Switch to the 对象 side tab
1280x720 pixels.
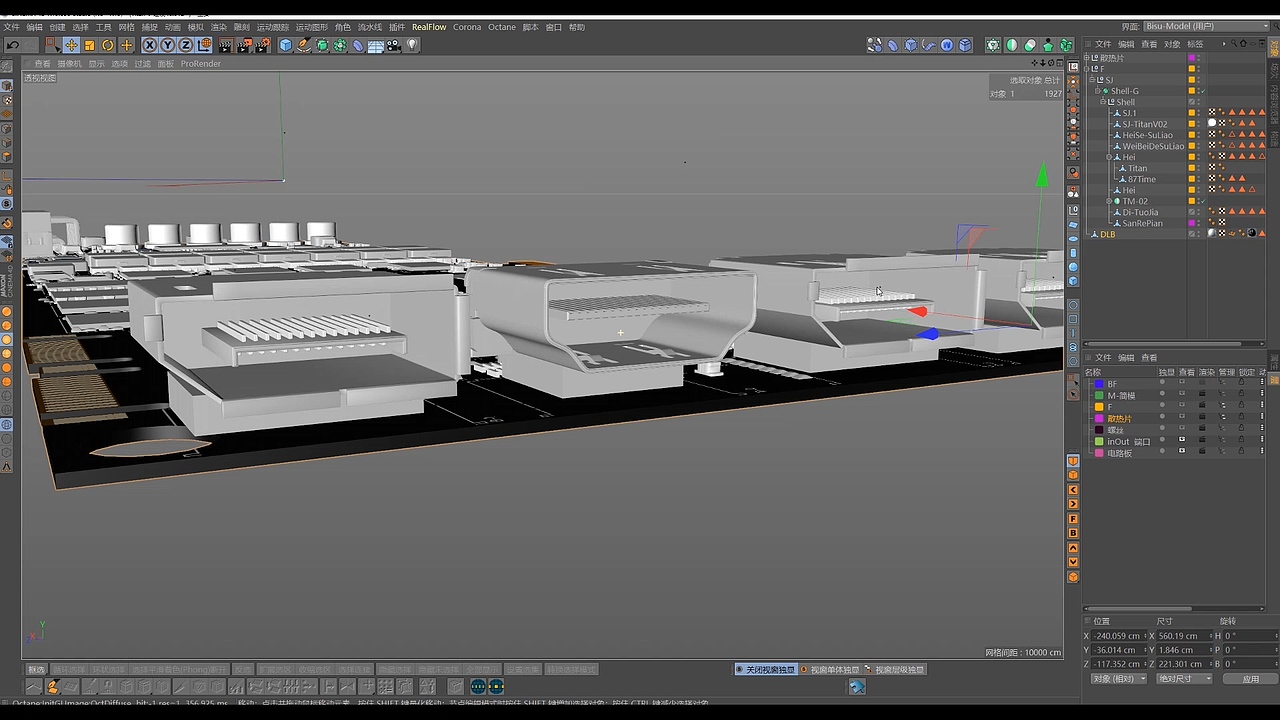[1275, 45]
